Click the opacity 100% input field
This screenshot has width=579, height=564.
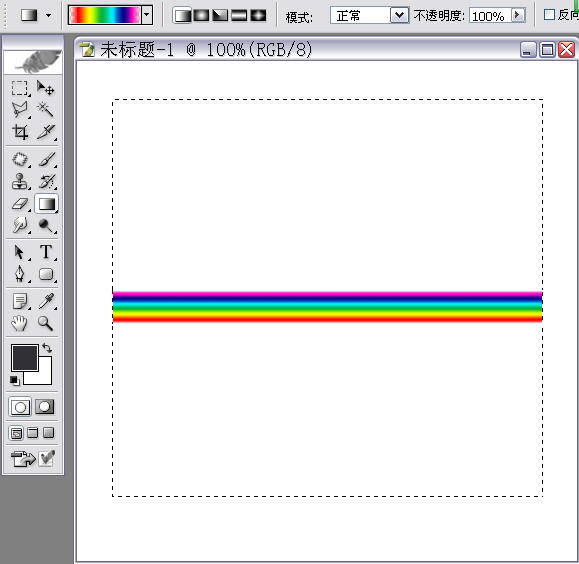[490, 16]
